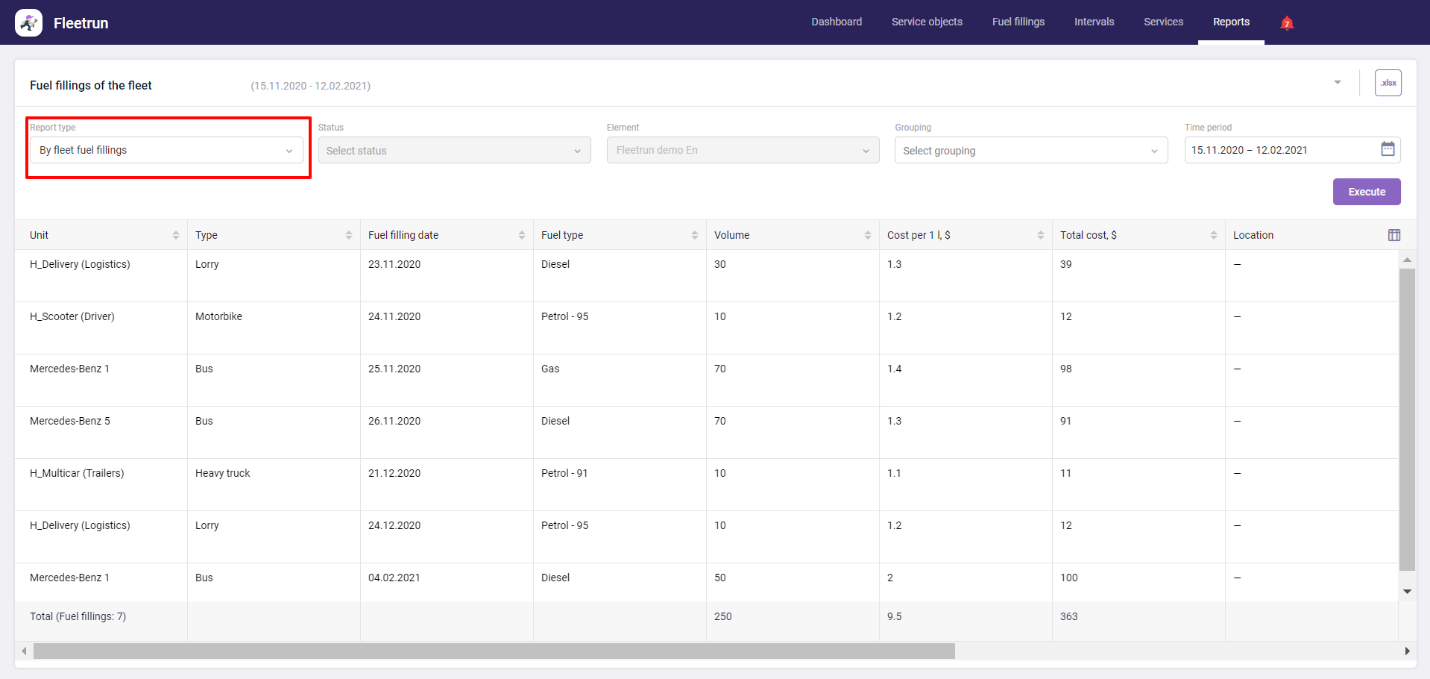Click the horizontal scrollbar at table bottom
Screen dimensions: 1430x679
click(x=493, y=651)
